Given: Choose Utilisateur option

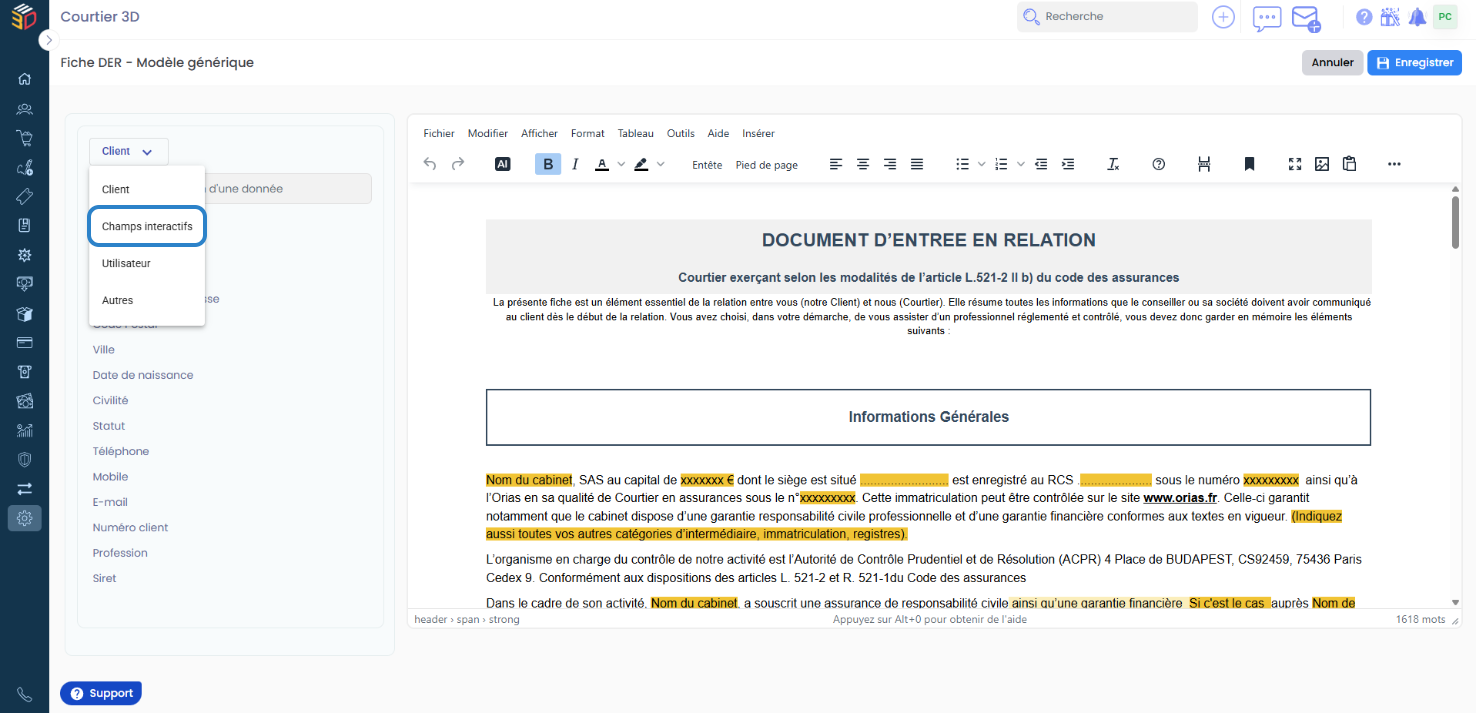Looking at the screenshot, I should click(147, 263).
